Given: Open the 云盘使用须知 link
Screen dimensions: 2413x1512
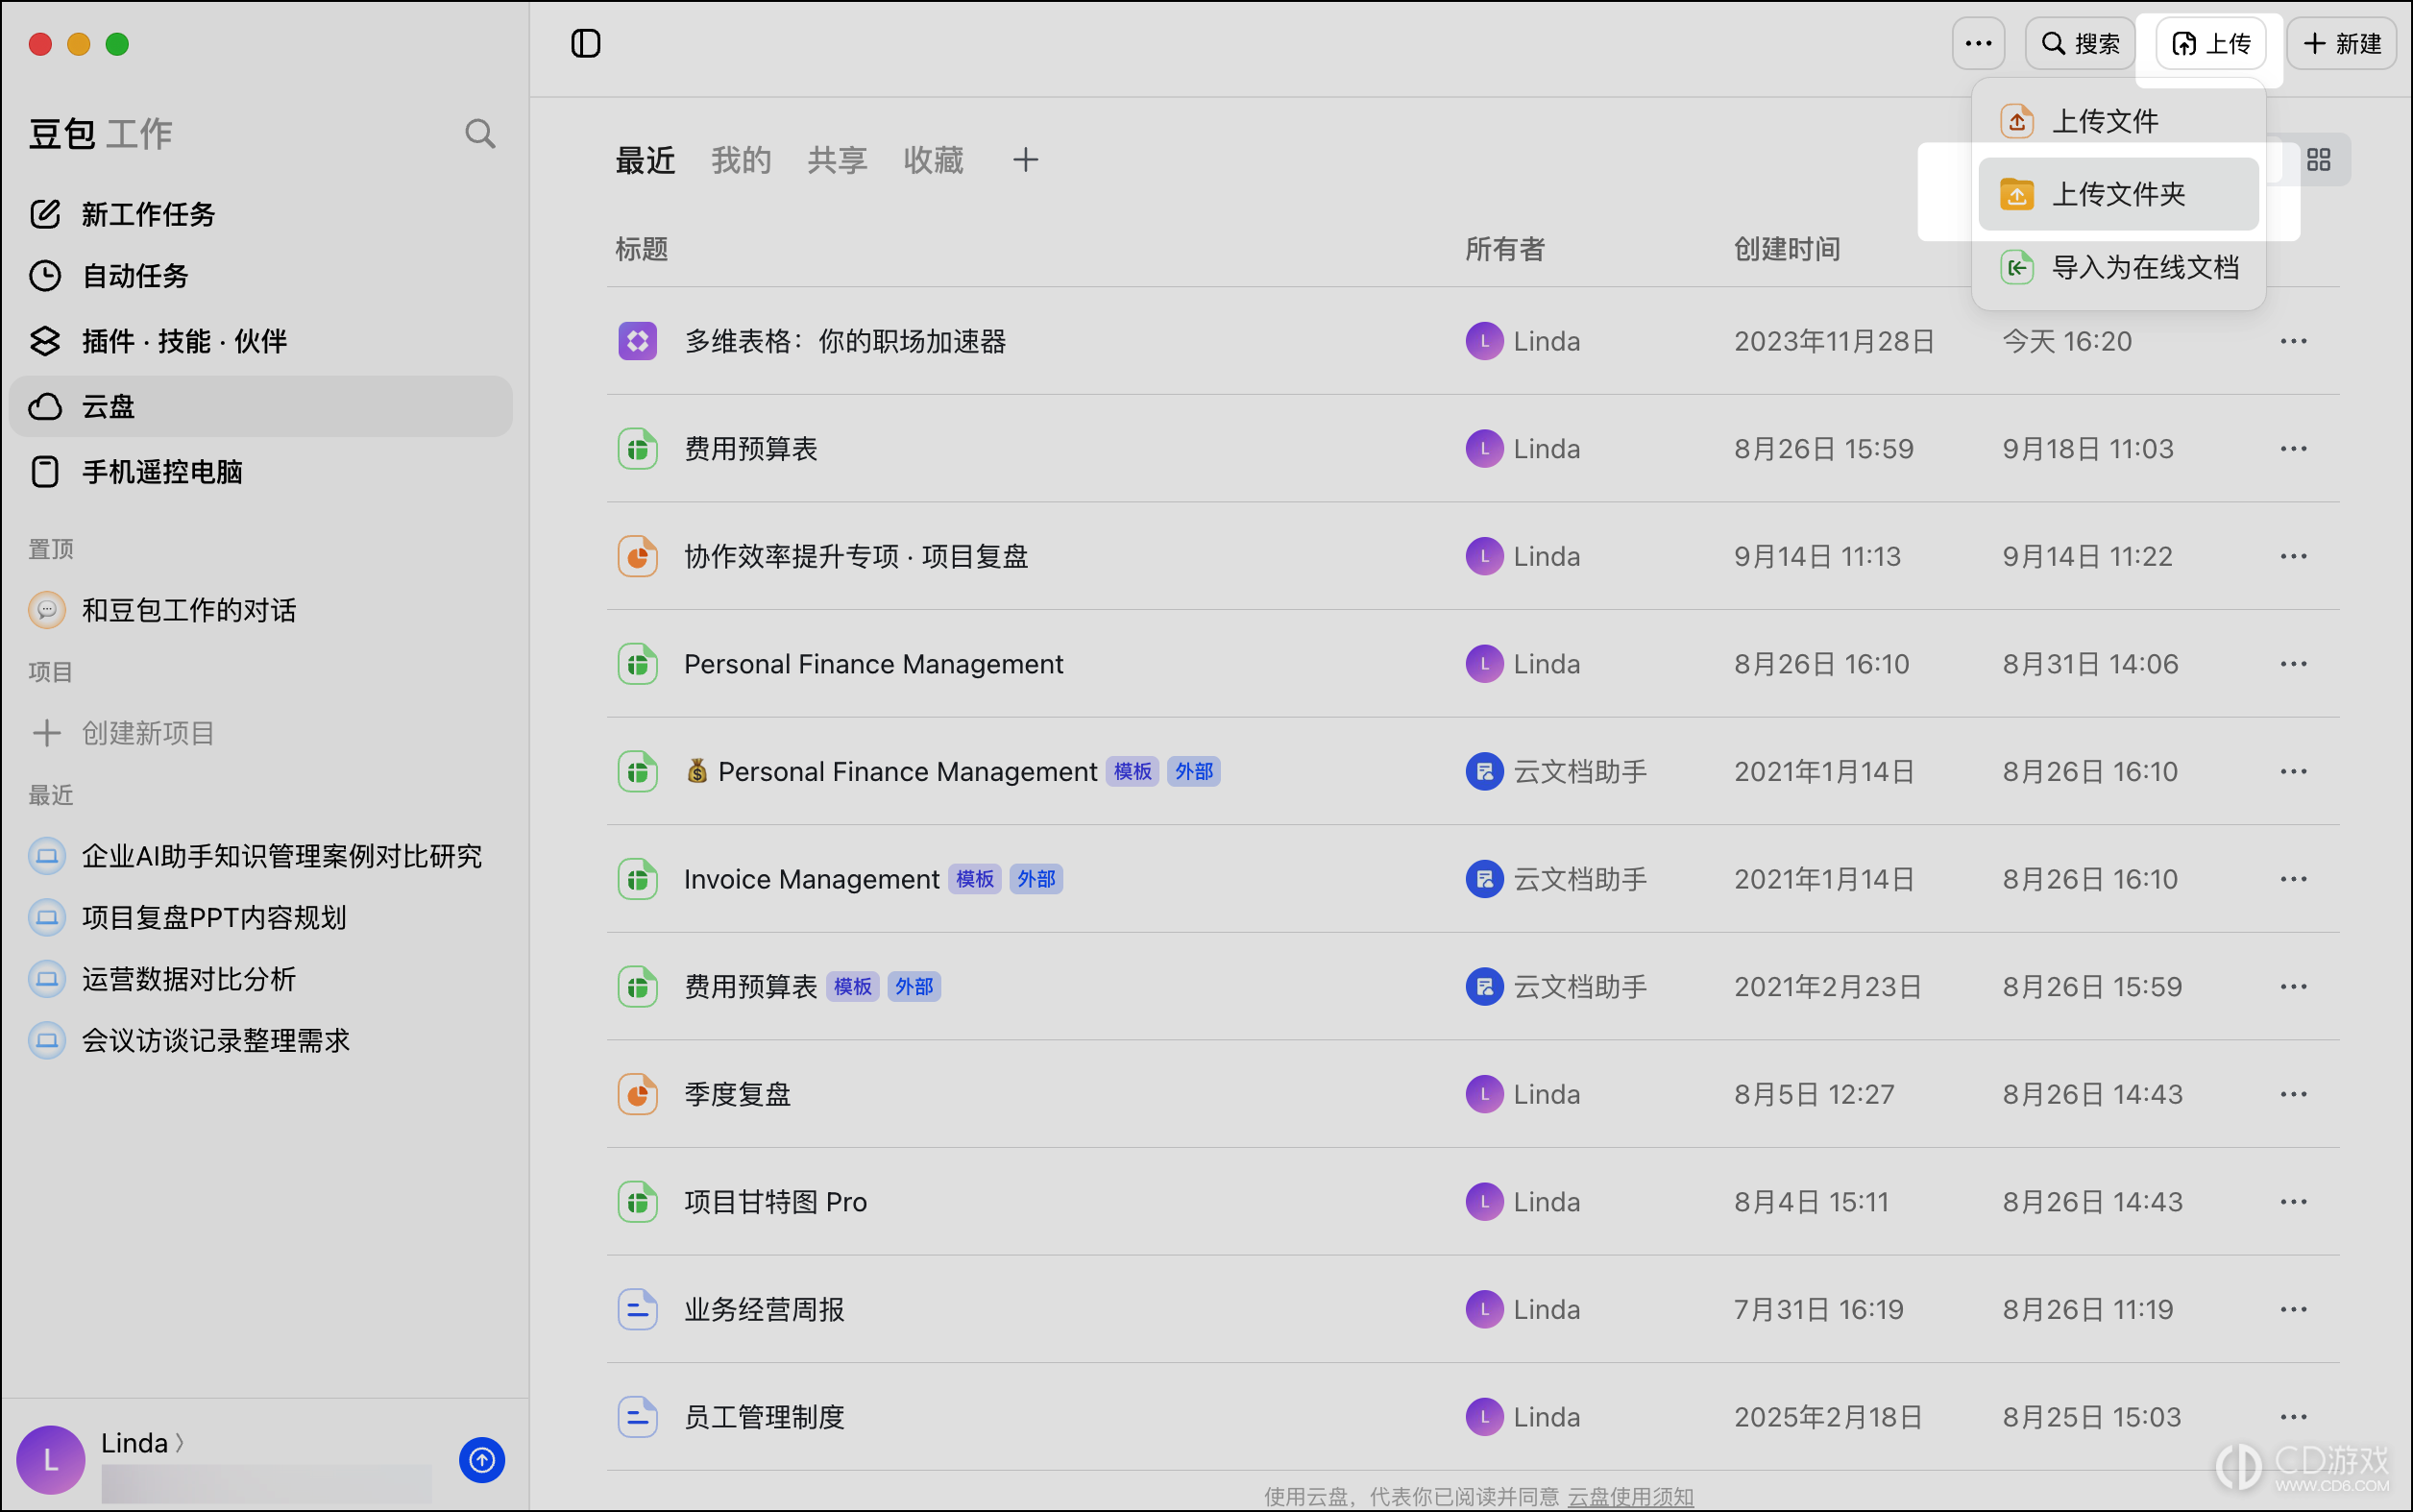Looking at the screenshot, I should click(1630, 1496).
